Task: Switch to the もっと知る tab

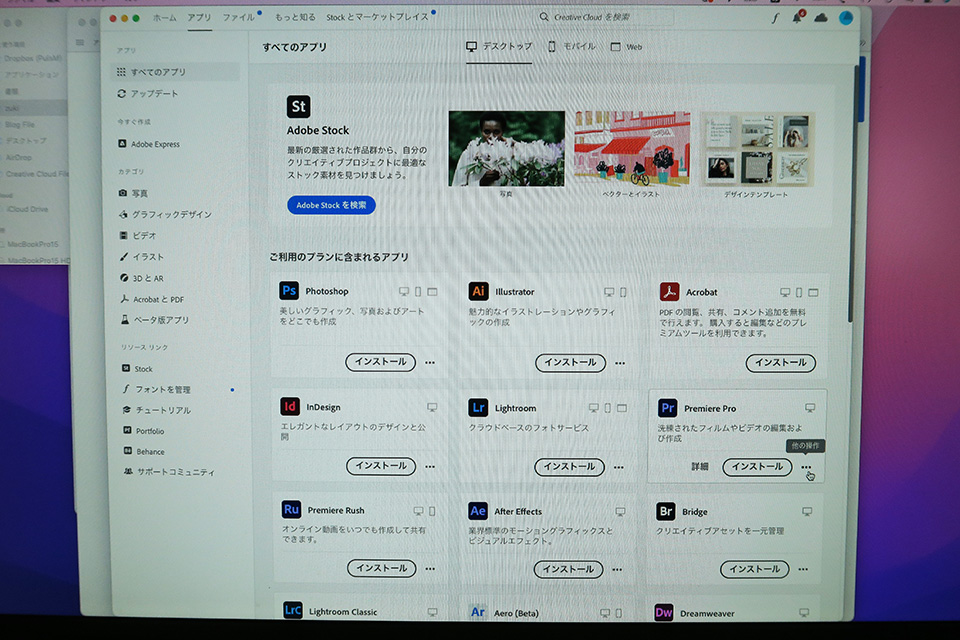Action: [295, 17]
